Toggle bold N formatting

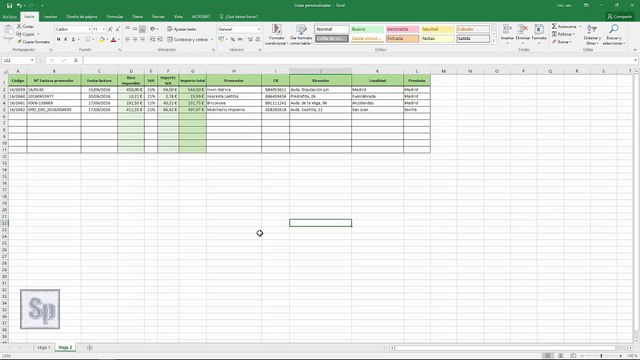(x=58, y=40)
